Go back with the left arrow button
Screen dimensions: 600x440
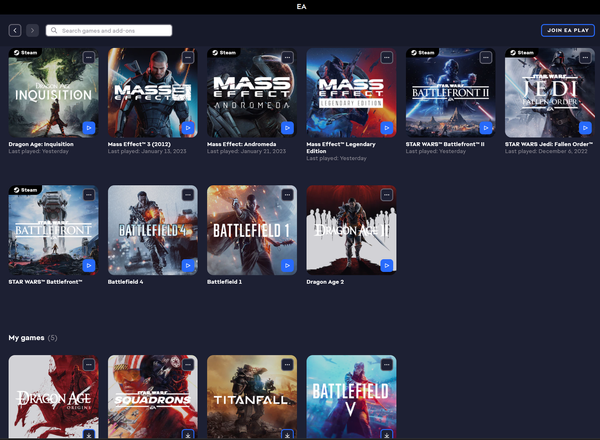15,30
